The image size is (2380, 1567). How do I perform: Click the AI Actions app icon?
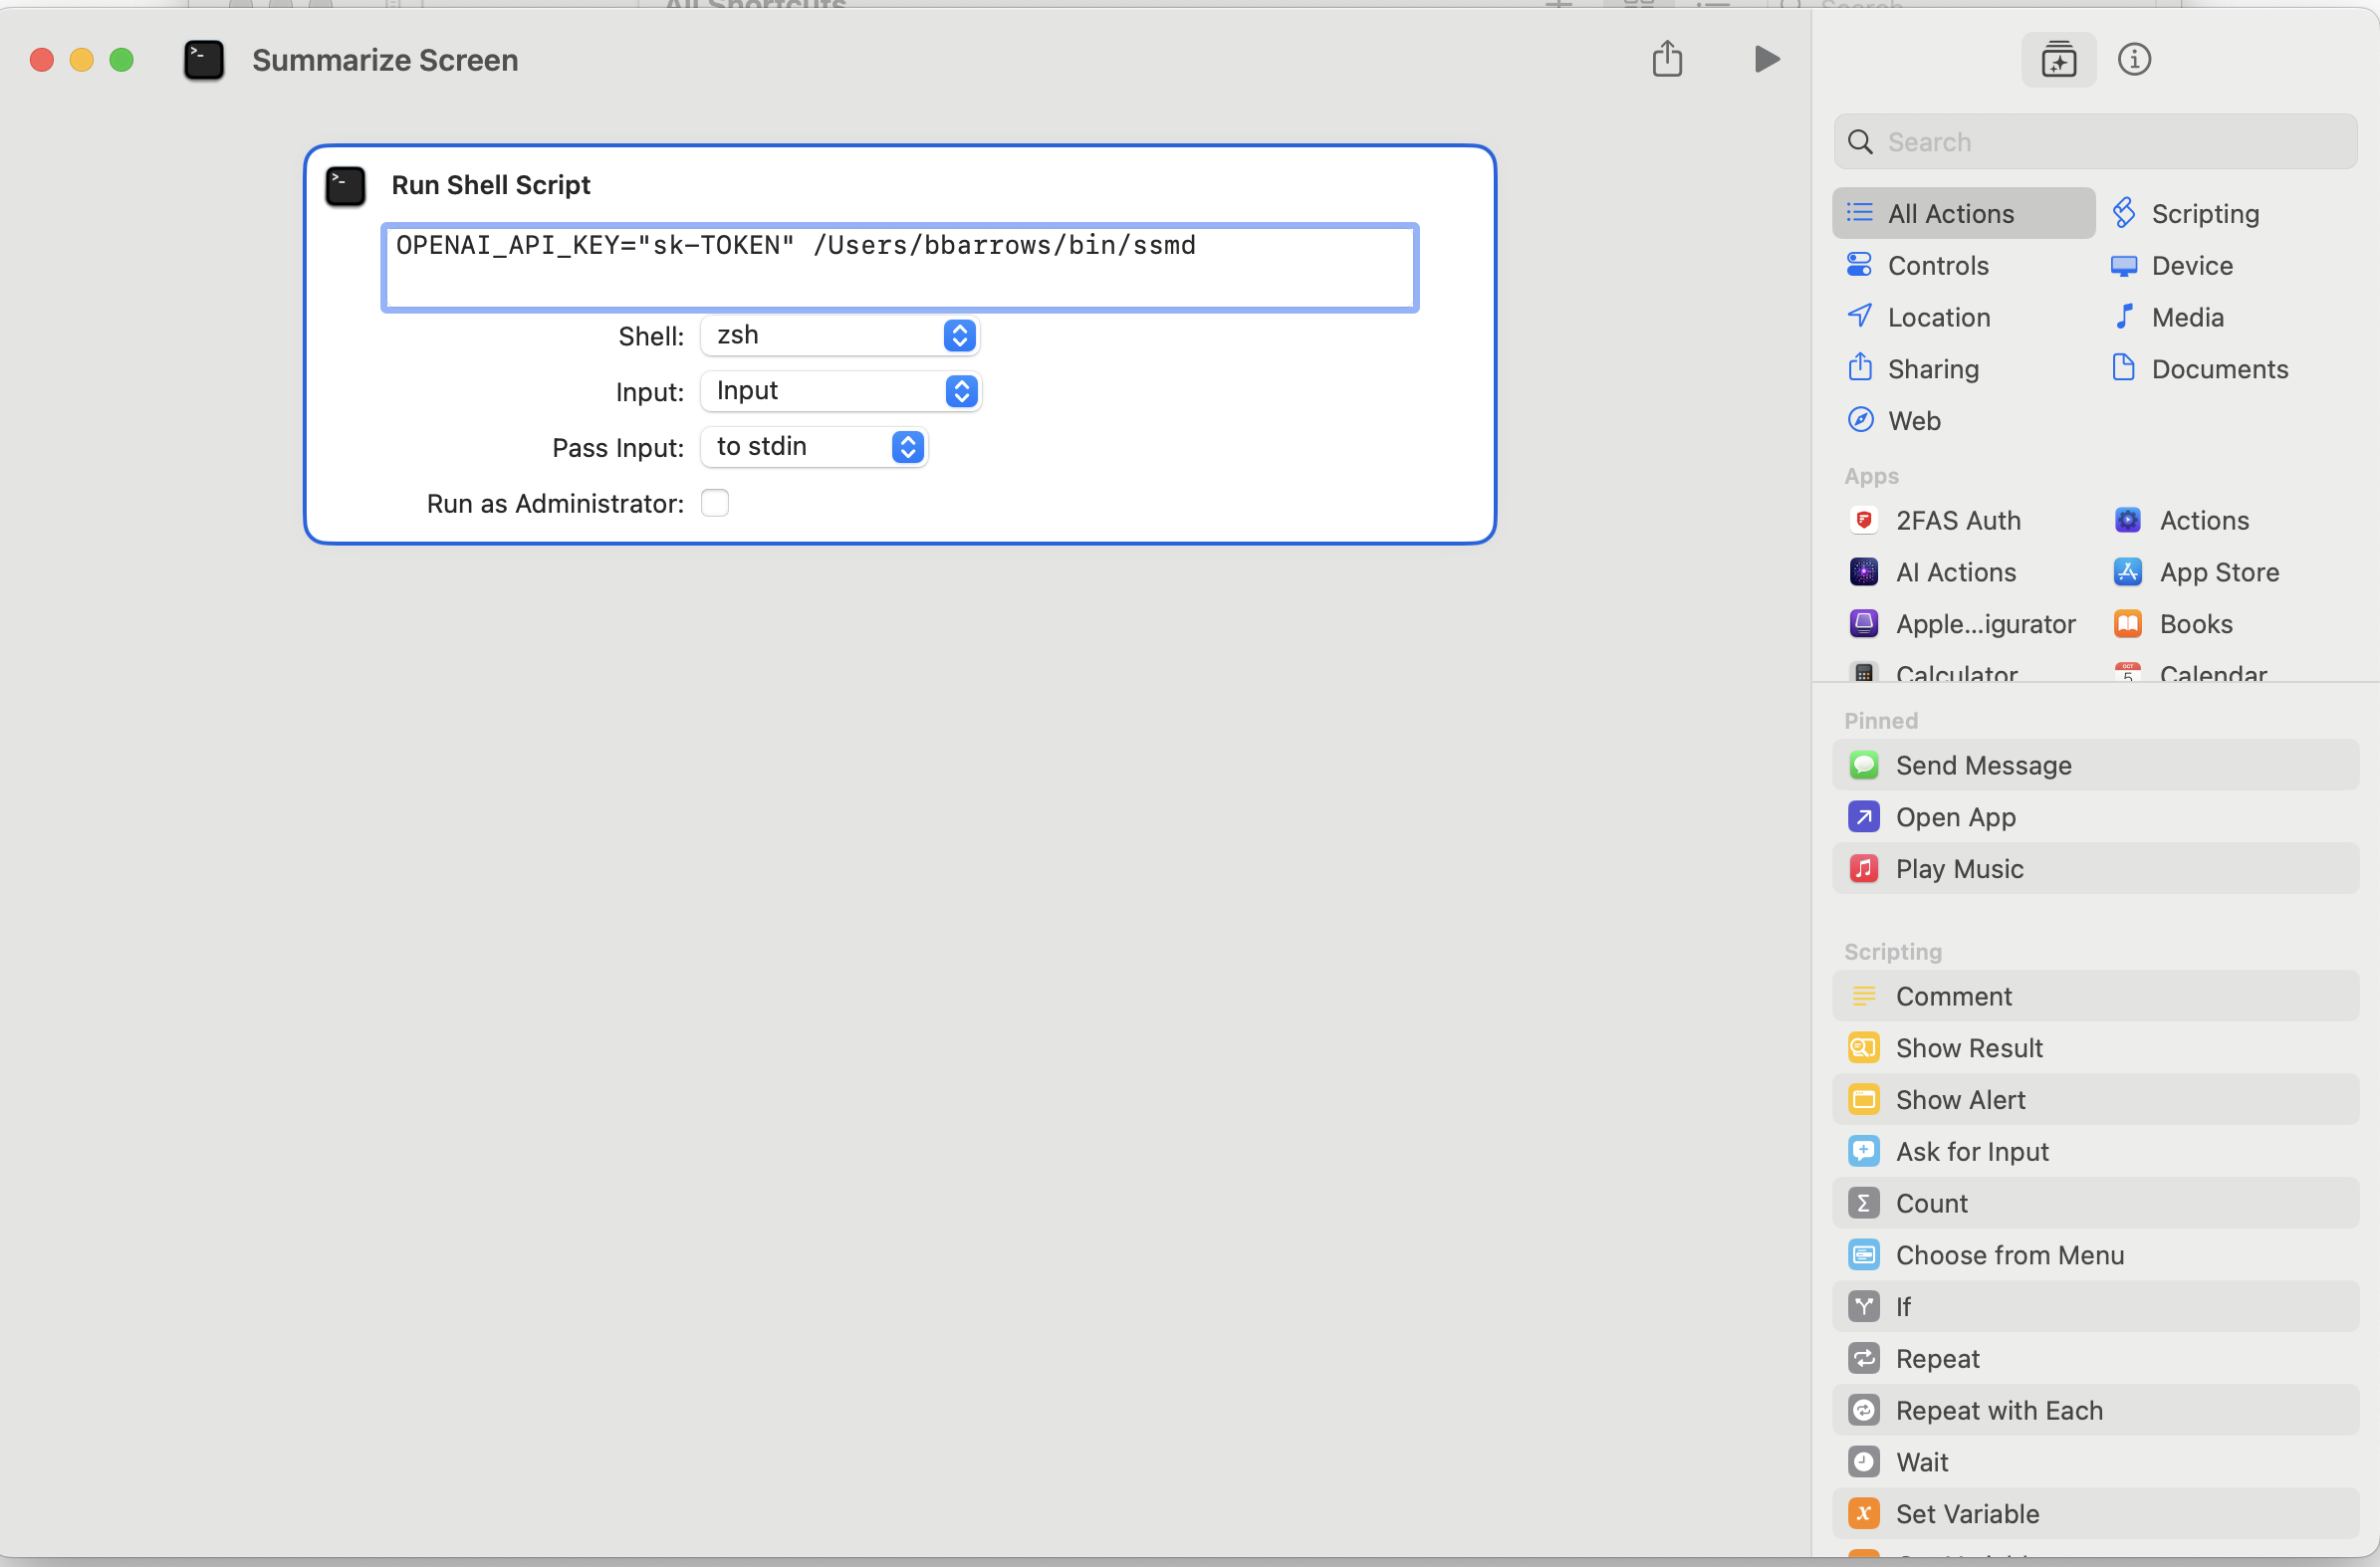[1862, 570]
